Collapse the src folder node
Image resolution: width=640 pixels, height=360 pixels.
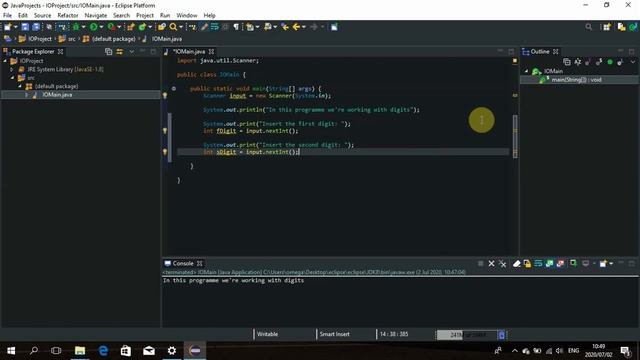[x=12, y=78]
